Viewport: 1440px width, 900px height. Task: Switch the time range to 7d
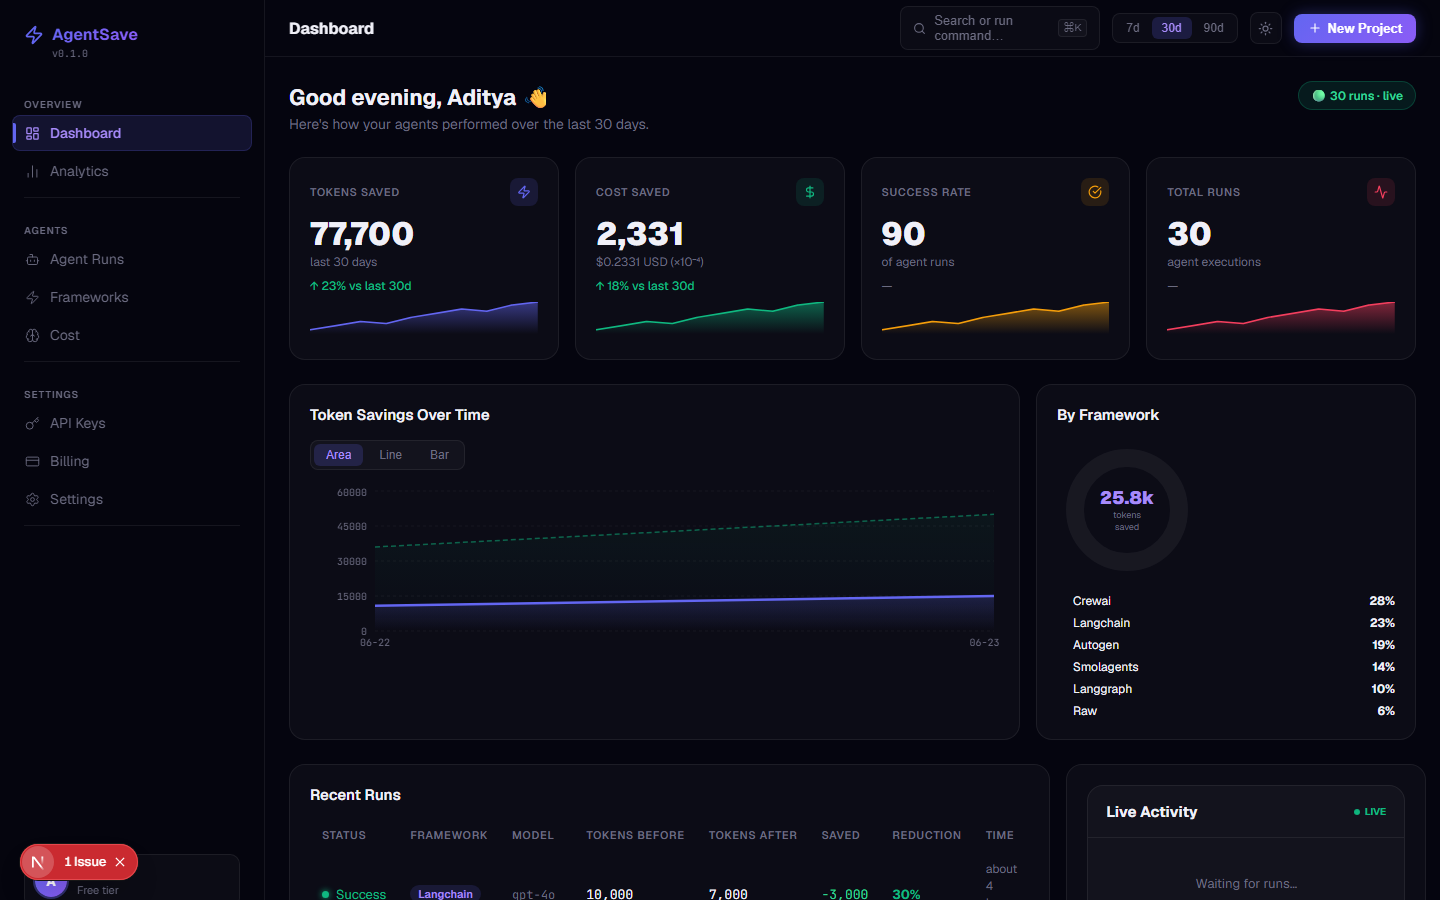1133,28
